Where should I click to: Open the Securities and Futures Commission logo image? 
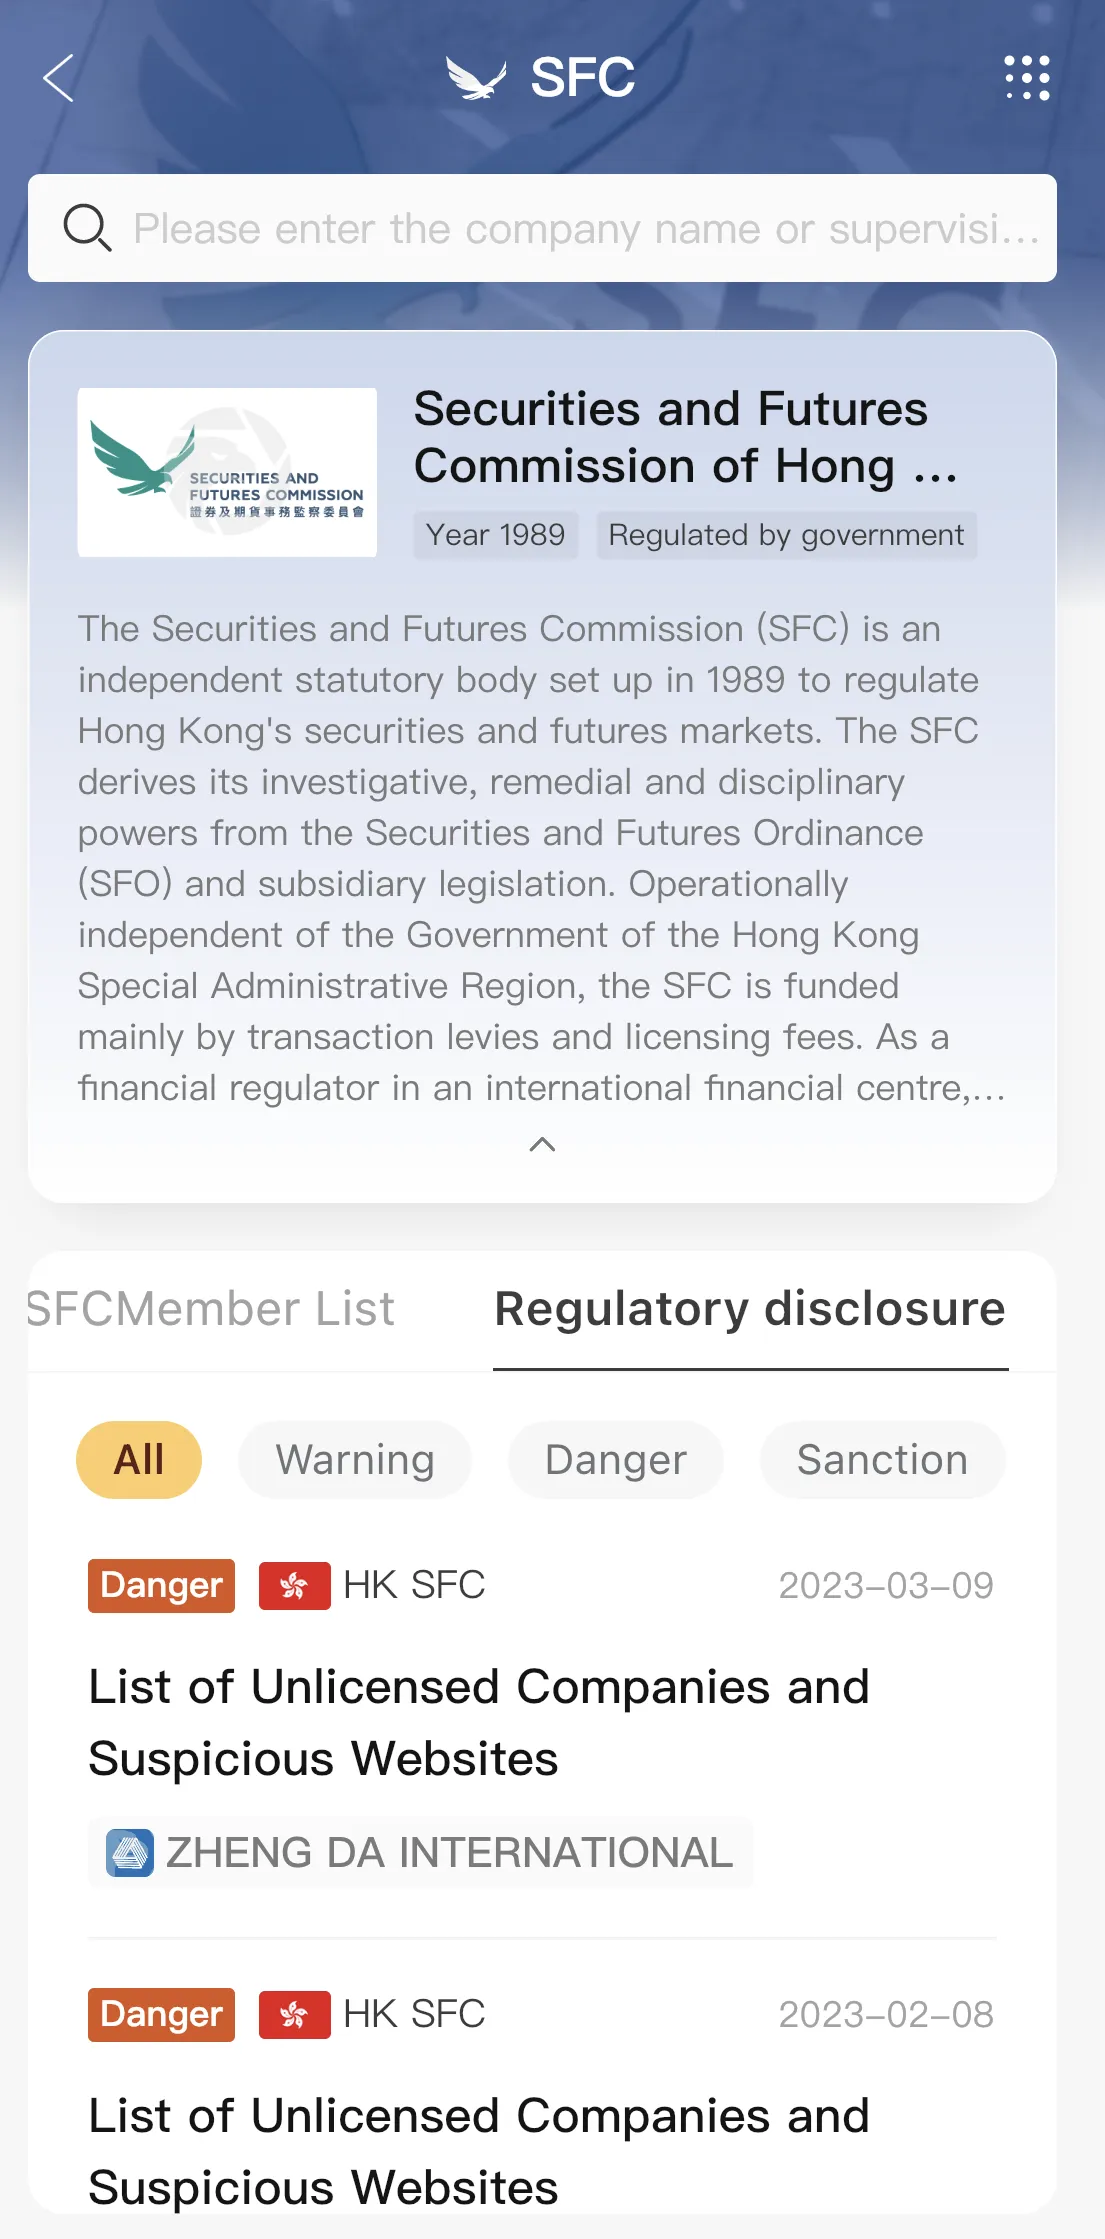pos(227,472)
